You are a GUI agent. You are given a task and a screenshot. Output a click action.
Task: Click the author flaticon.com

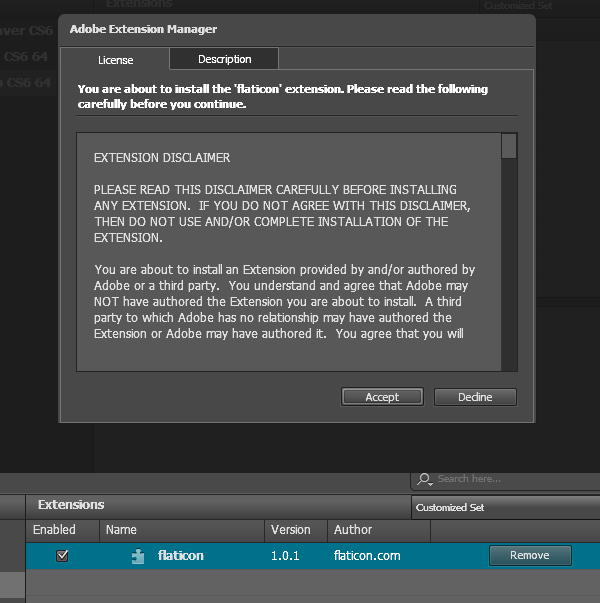tap(367, 556)
